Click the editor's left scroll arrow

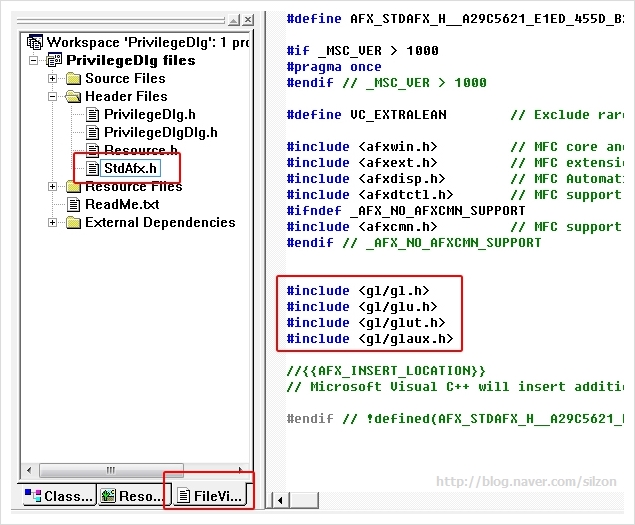(x=280, y=500)
